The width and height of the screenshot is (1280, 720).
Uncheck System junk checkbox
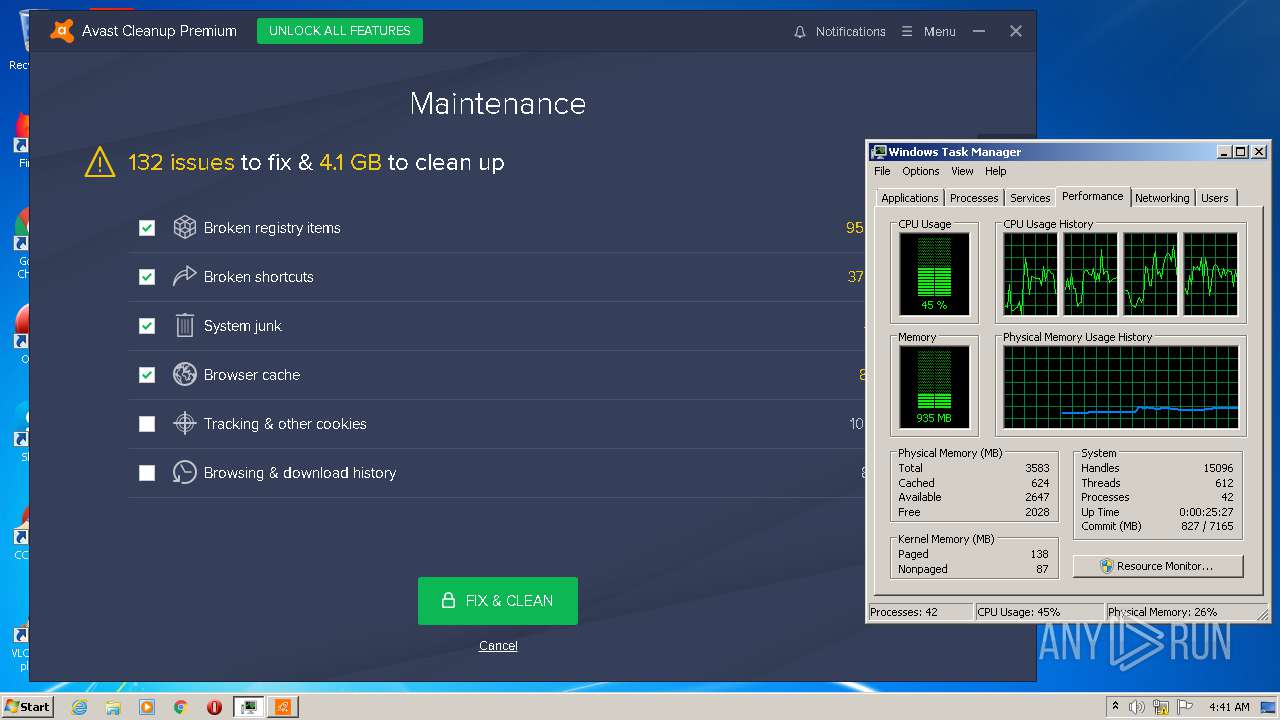147,326
